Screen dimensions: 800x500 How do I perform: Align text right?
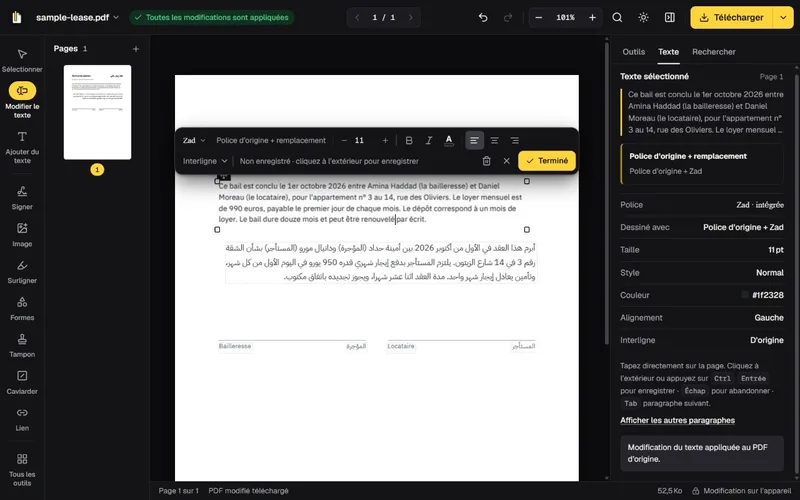tap(514, 140)
